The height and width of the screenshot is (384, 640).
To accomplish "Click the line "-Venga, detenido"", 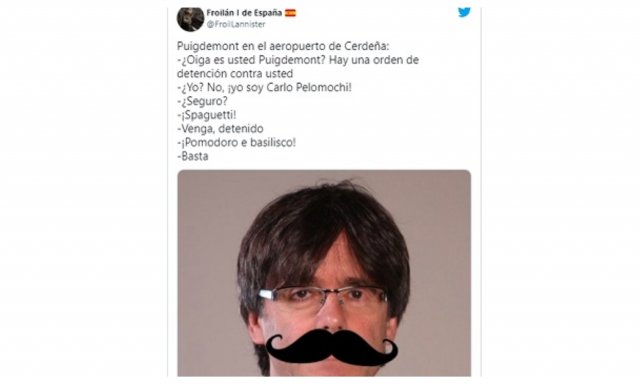I will [x=220, y=129].
